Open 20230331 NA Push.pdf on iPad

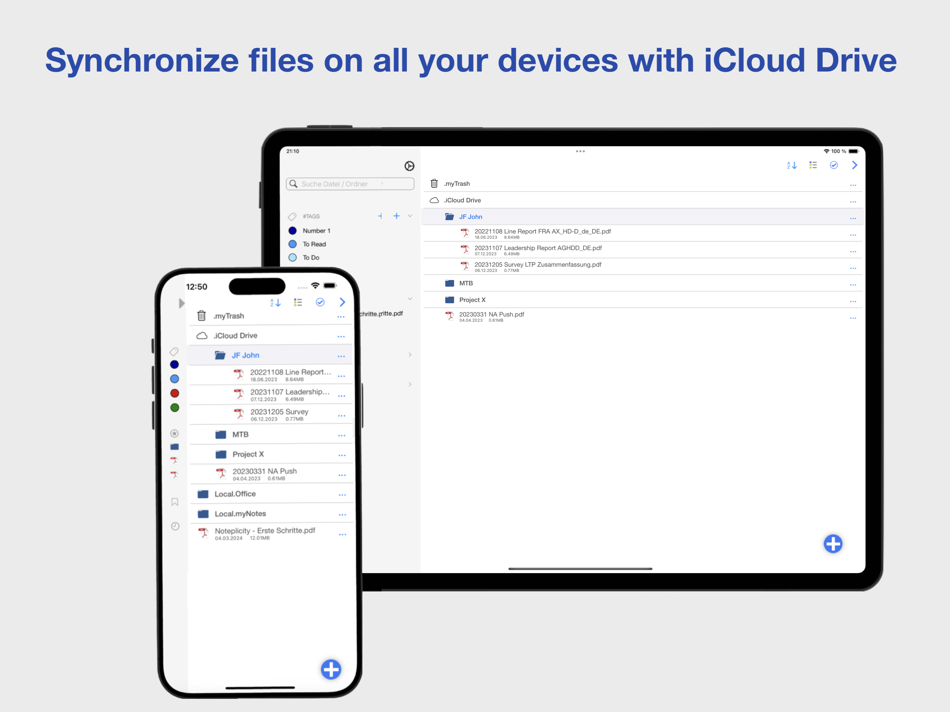click(643, 316)
